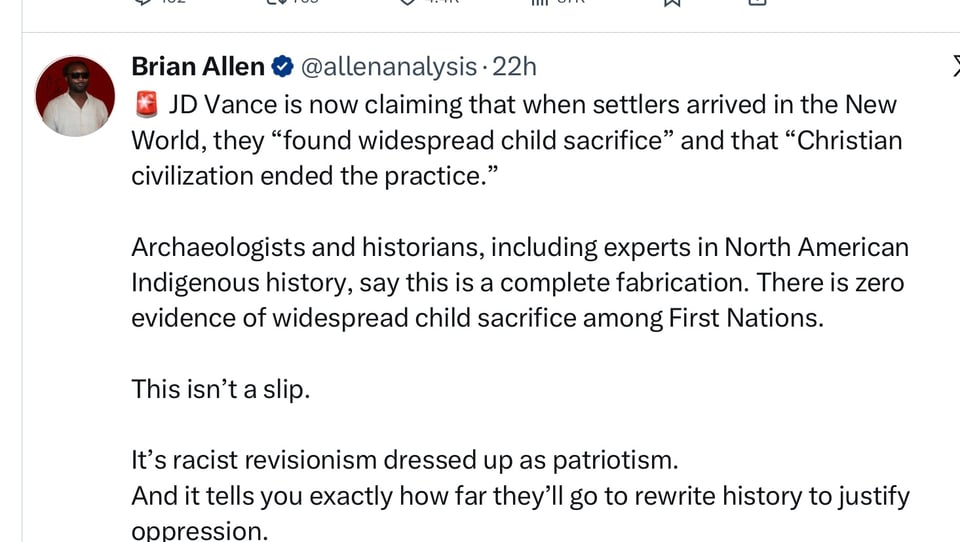Click the repost icon on the post above
960x542 pixels.
(277, 3)
